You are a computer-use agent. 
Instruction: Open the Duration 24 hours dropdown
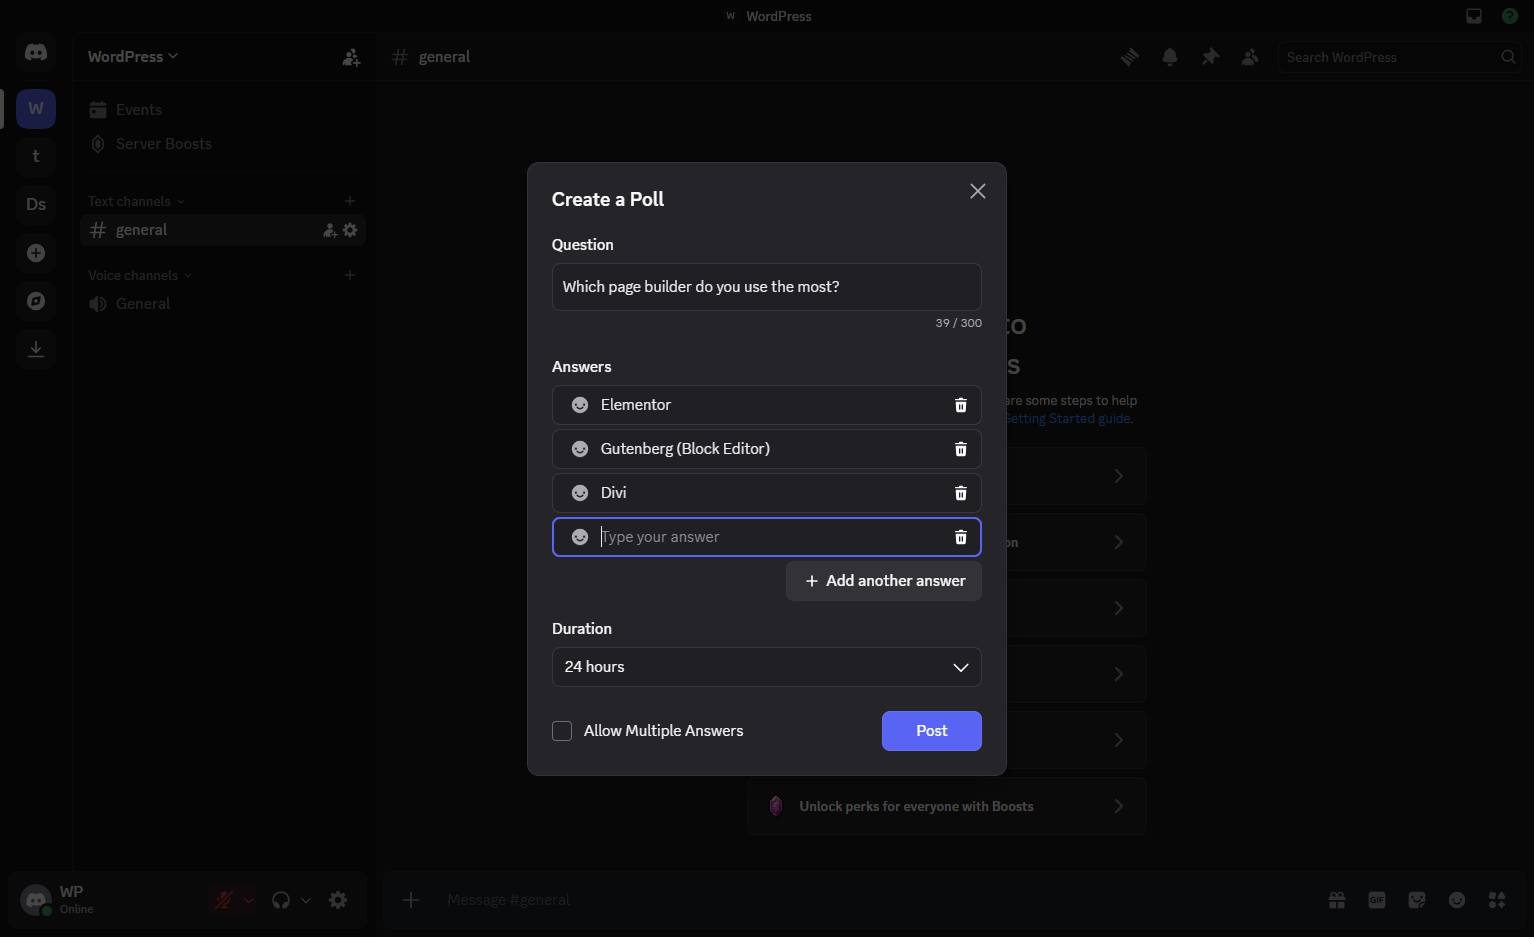click(x=767, y=667)
